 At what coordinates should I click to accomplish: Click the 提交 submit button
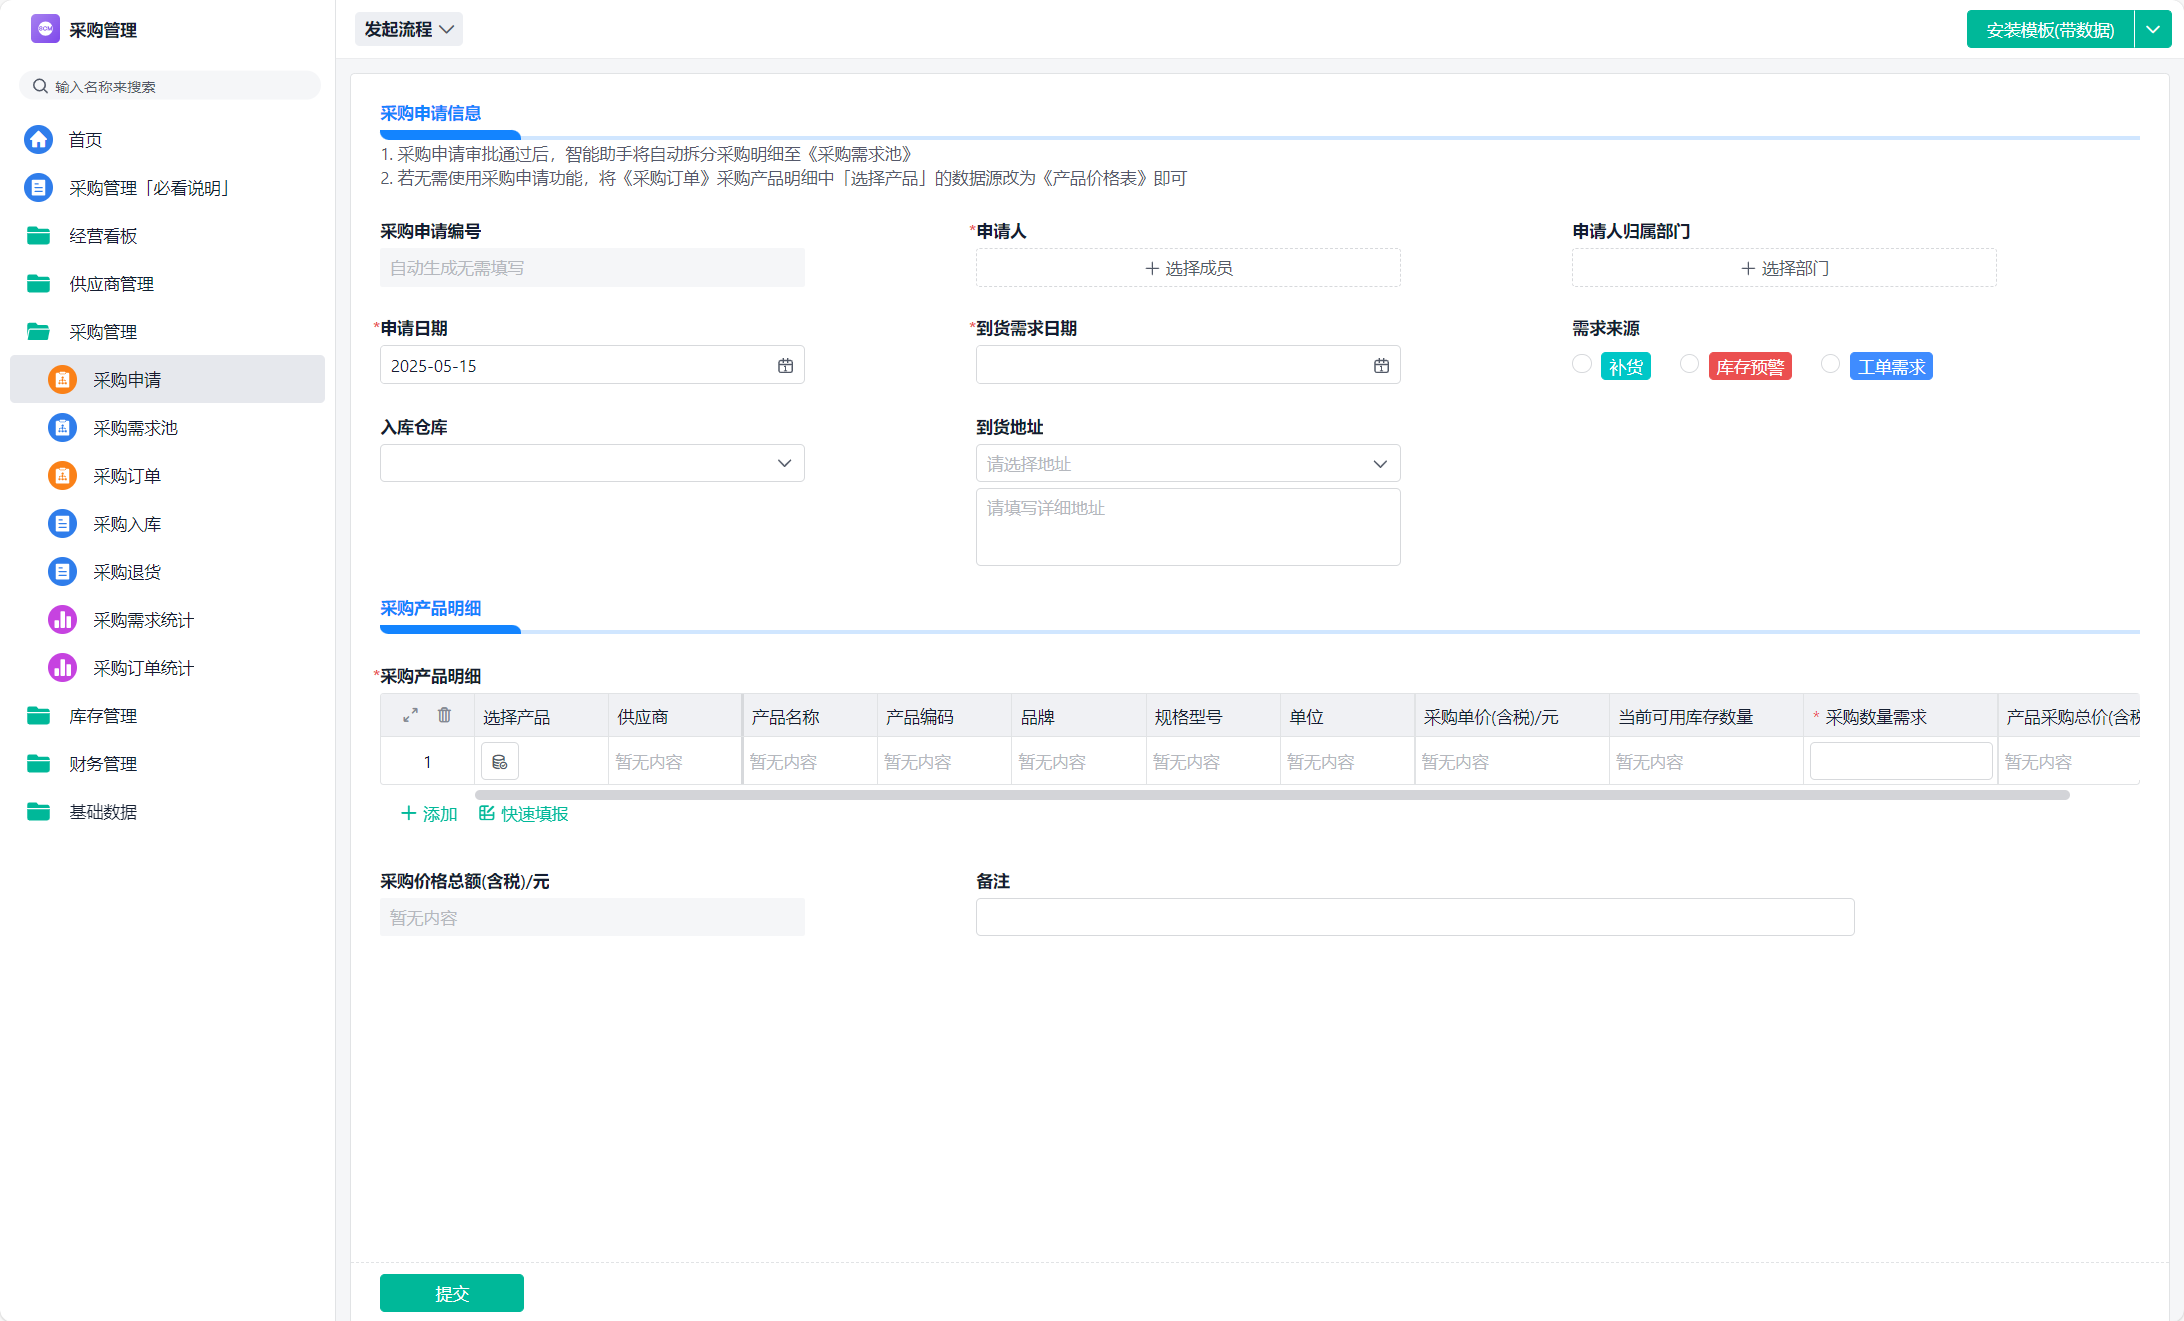point(451,1293)
